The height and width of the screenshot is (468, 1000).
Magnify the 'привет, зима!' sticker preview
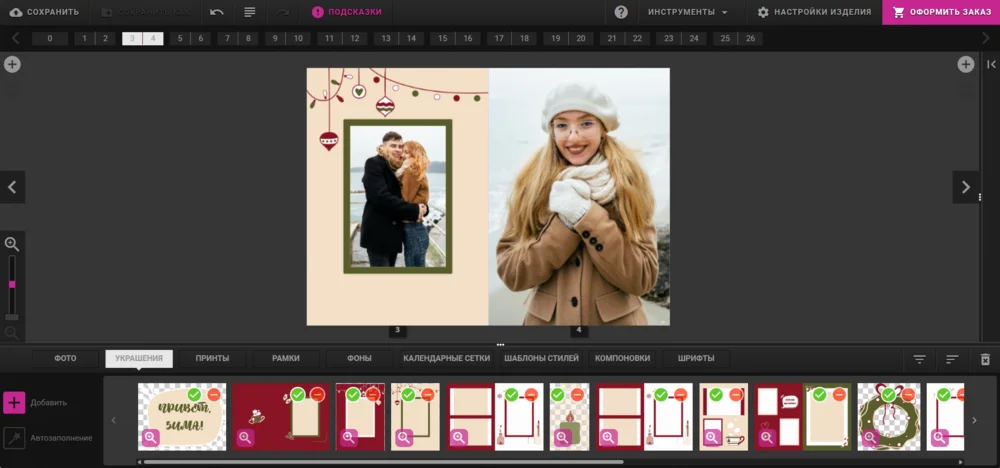click(150, 437)
